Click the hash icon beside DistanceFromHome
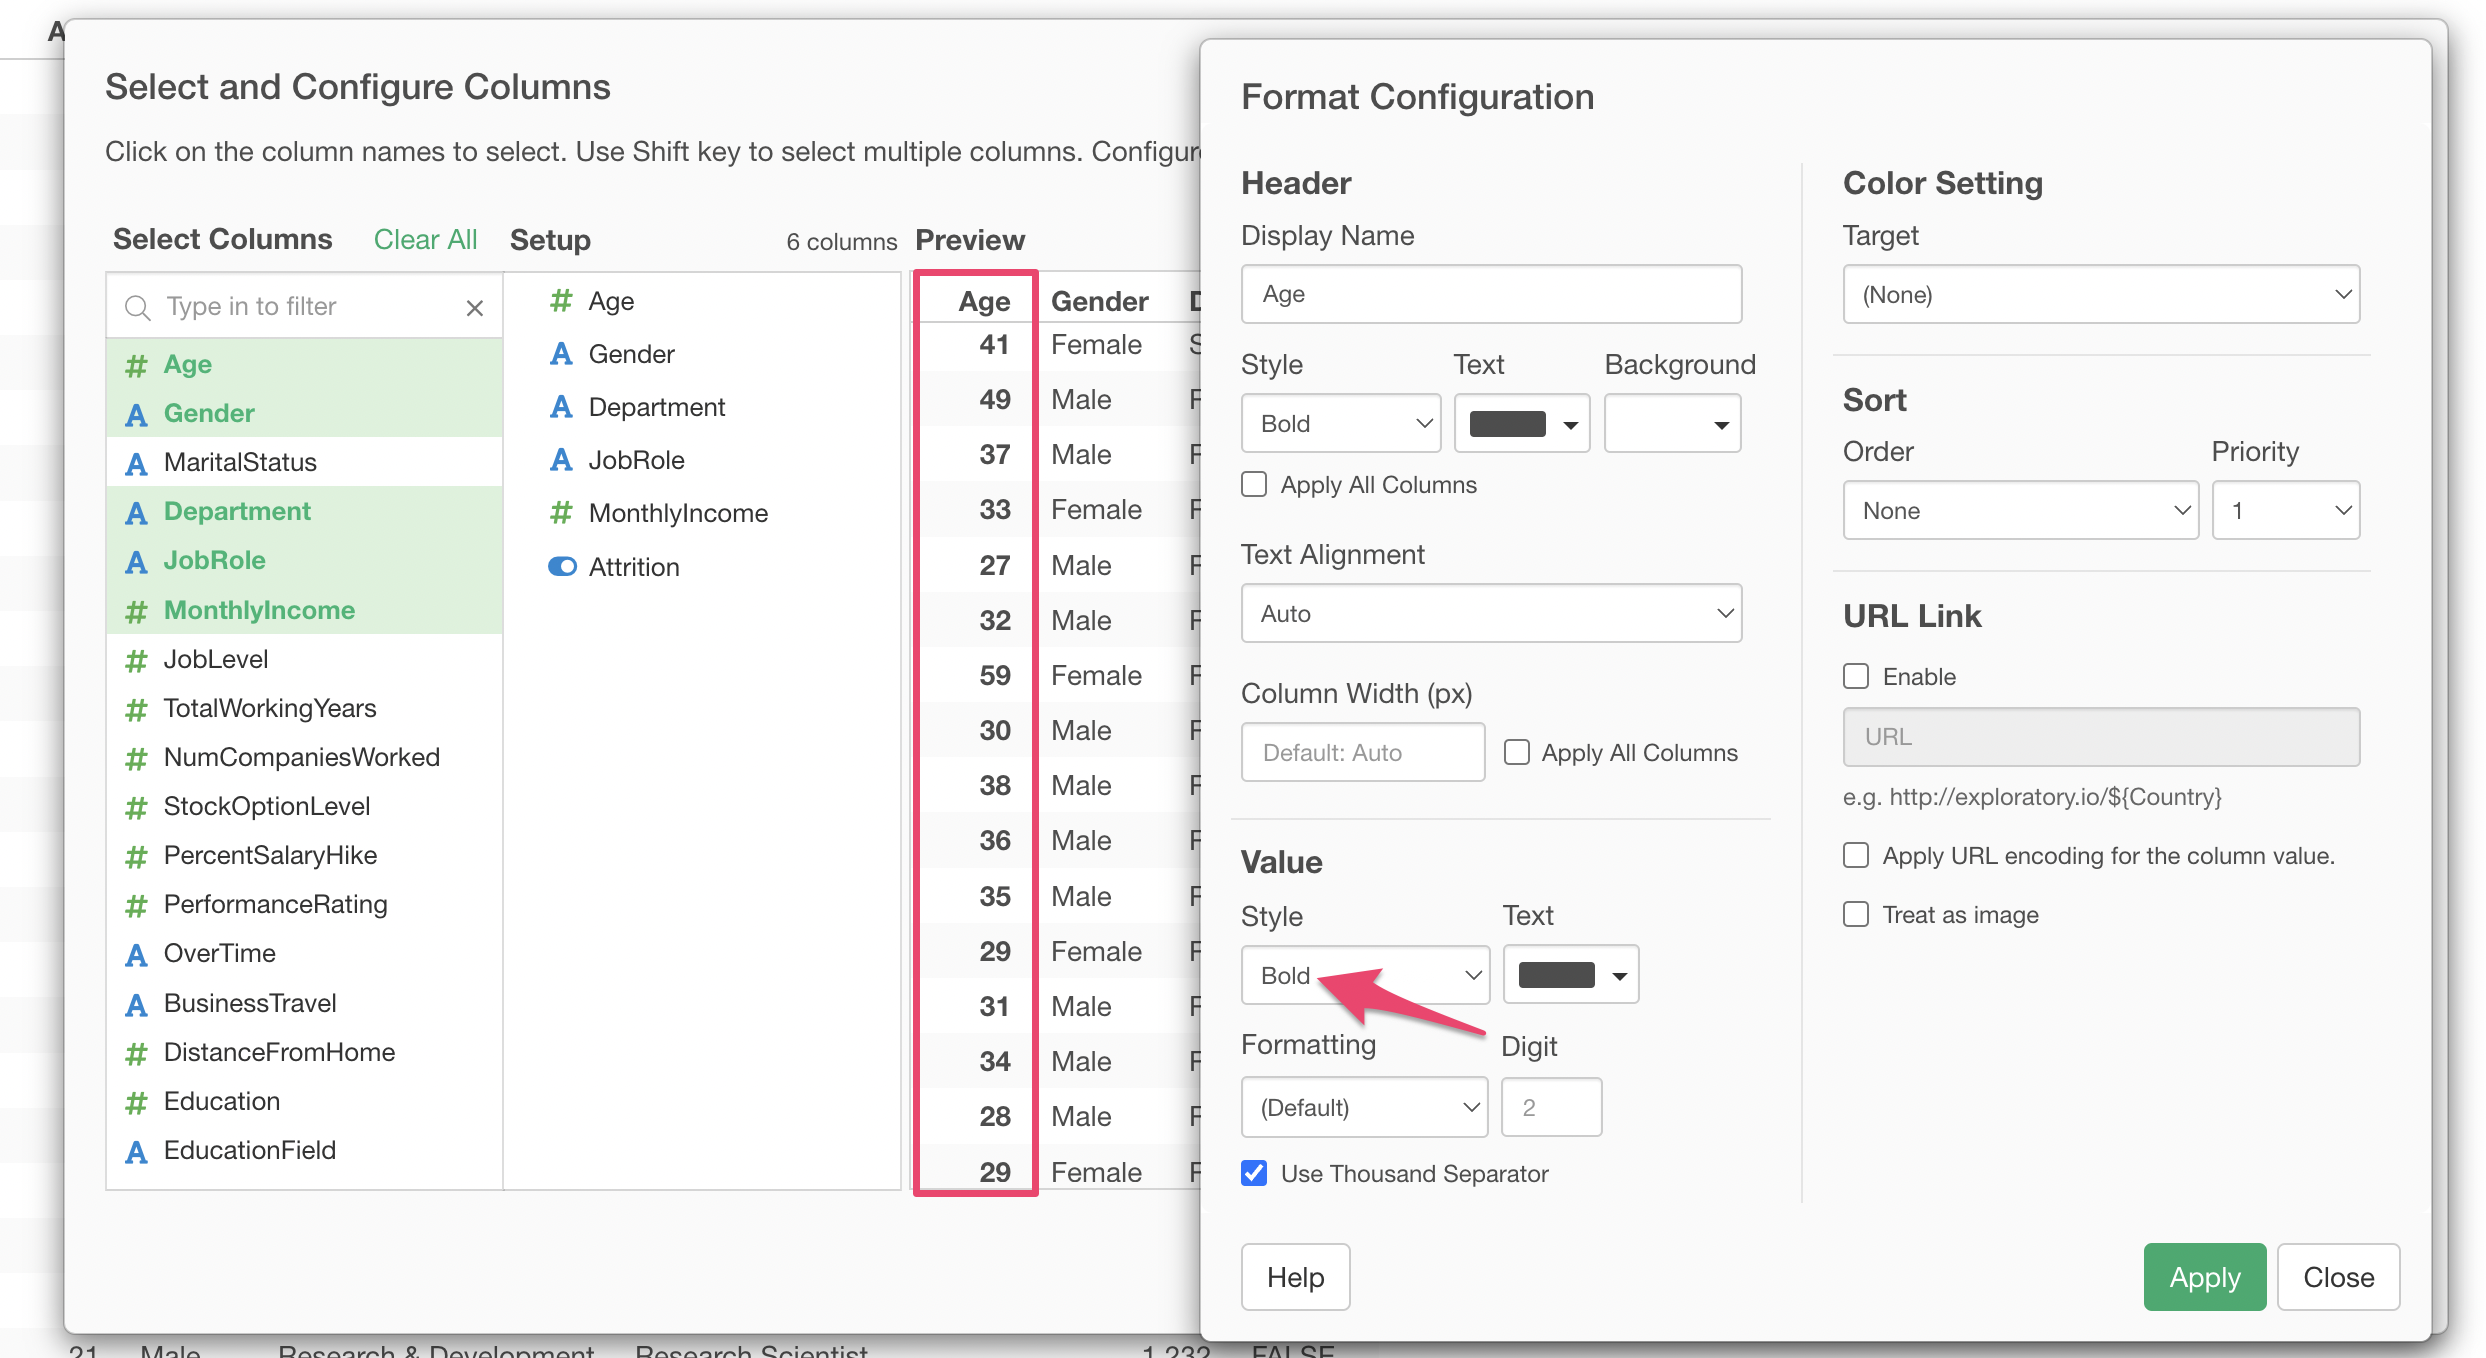2486x1358 pixels. (136, 1053)
